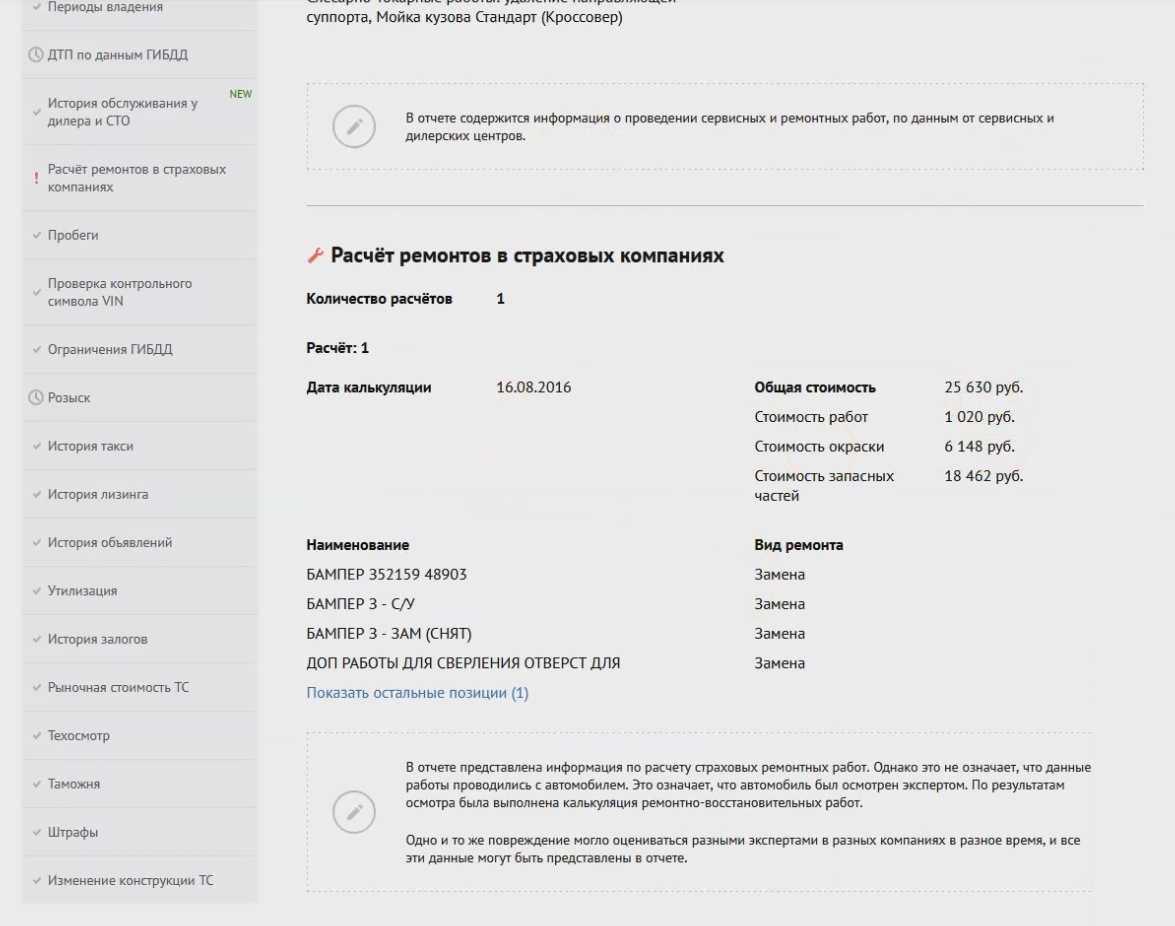Click 'Показать остальные позиции (1)' link
The height and width of the screenshot is (926, 1175).
[417, 693]
